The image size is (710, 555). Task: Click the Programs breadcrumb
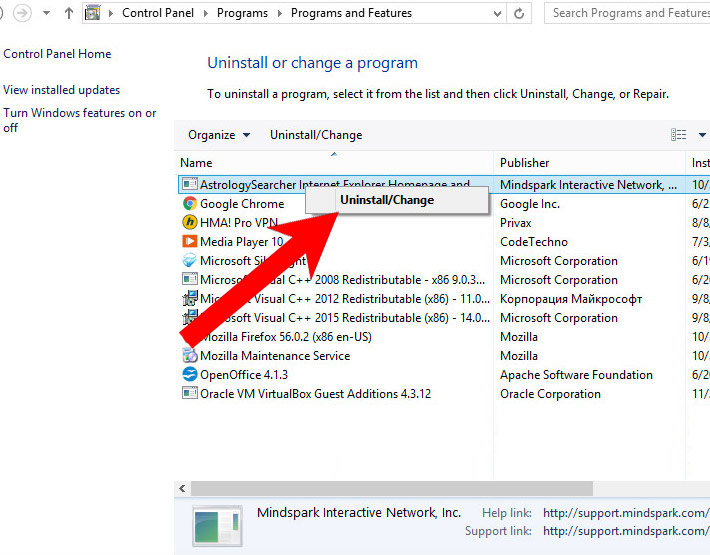pyautogui.click(x=242, y=13)
